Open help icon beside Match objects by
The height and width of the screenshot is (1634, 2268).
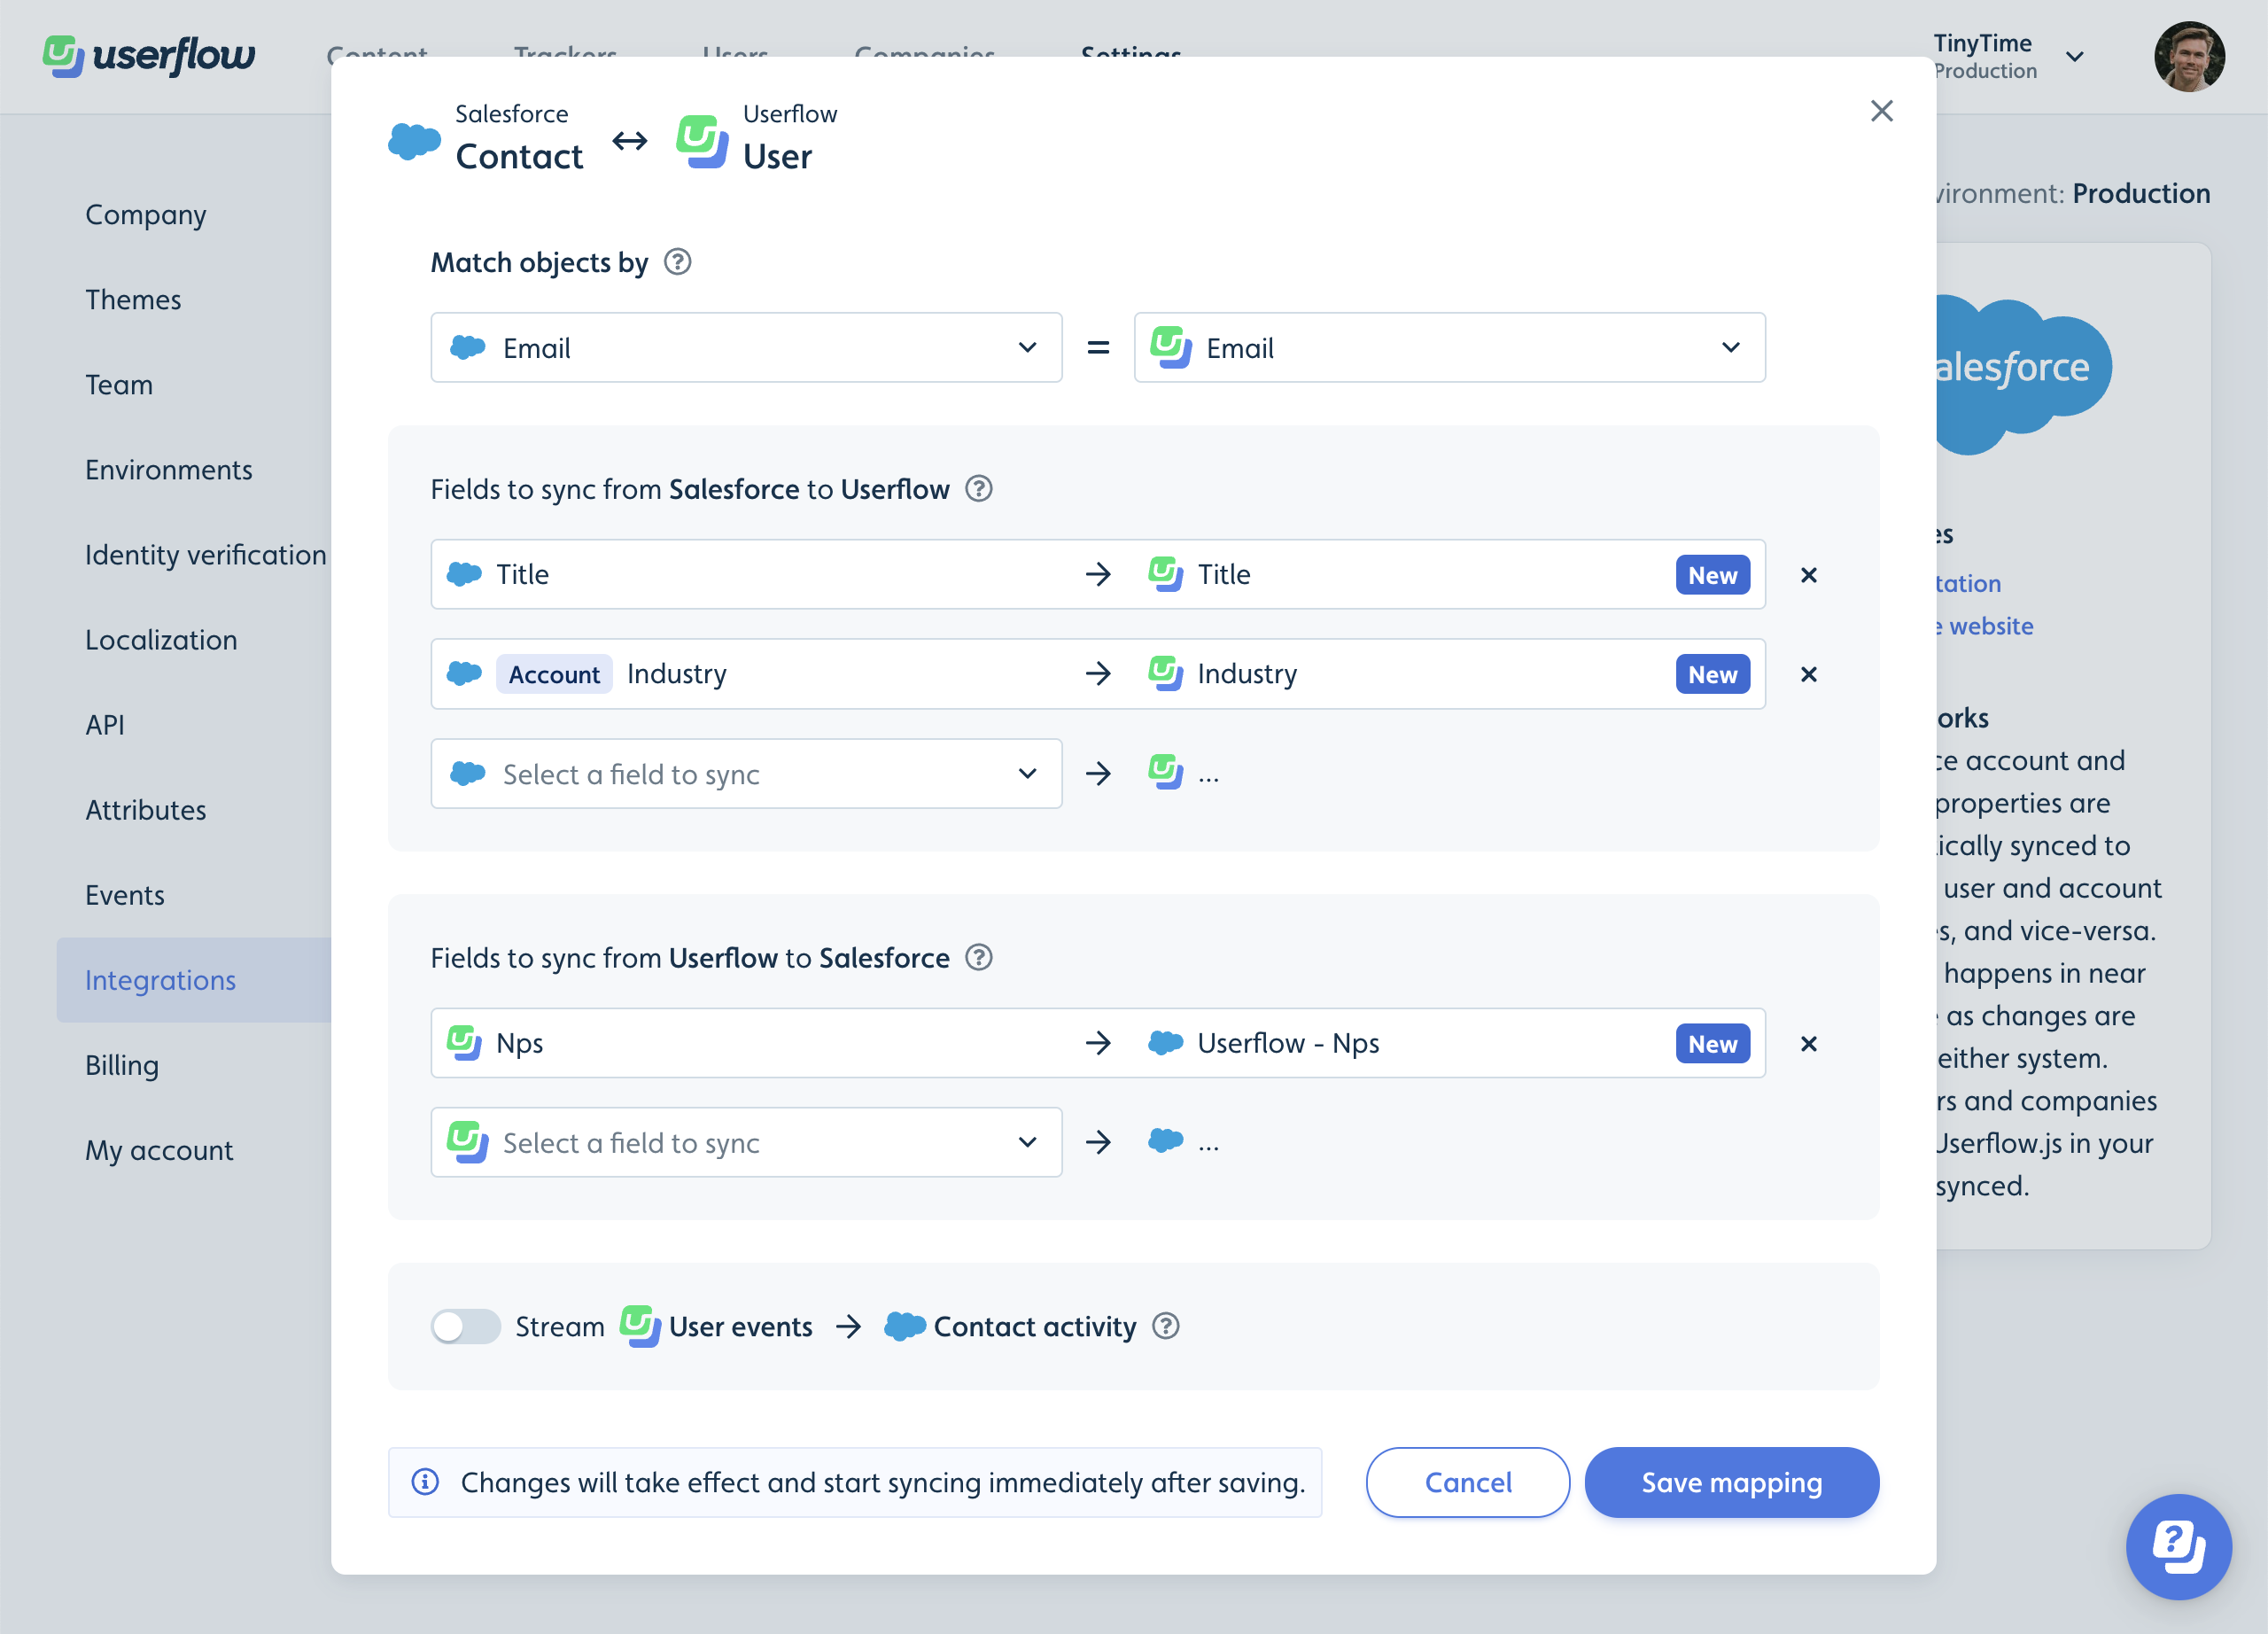[x=678, y=262]
